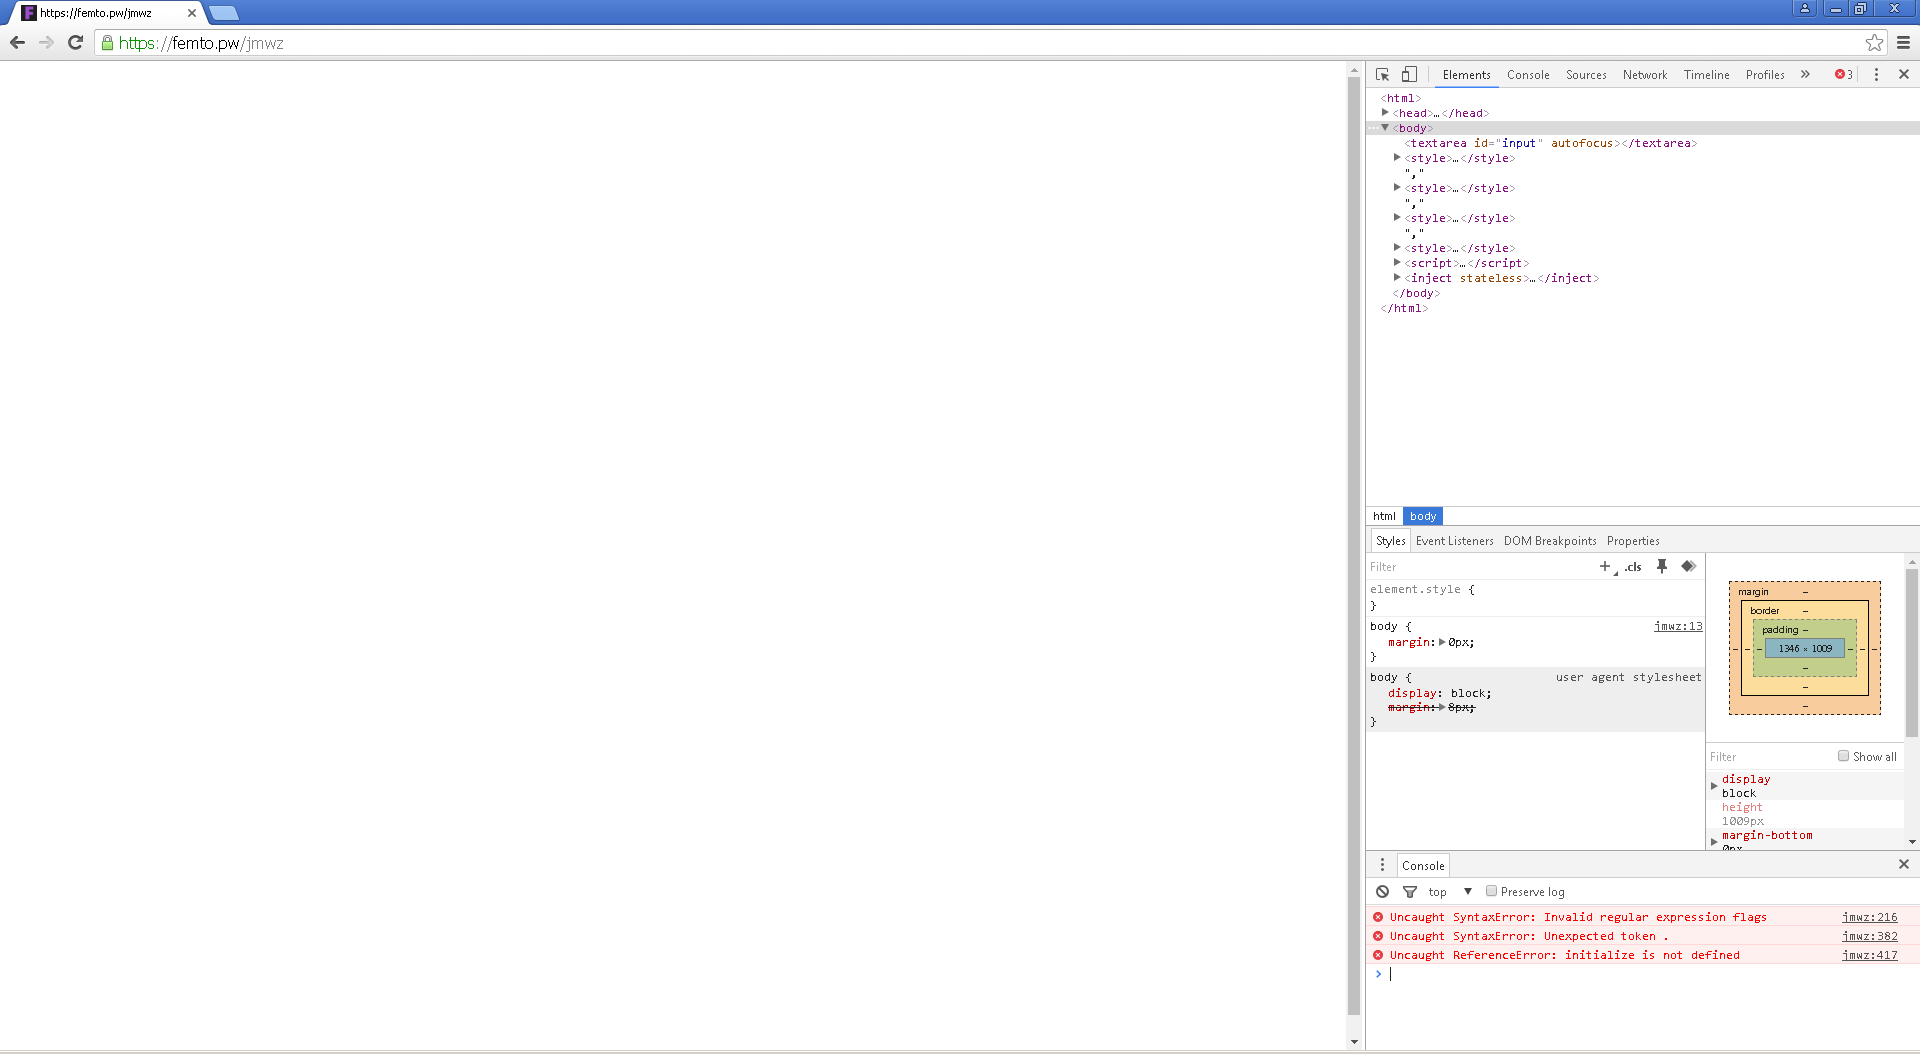
Task: Reload the current page
Action: click(x=75, y=43)
